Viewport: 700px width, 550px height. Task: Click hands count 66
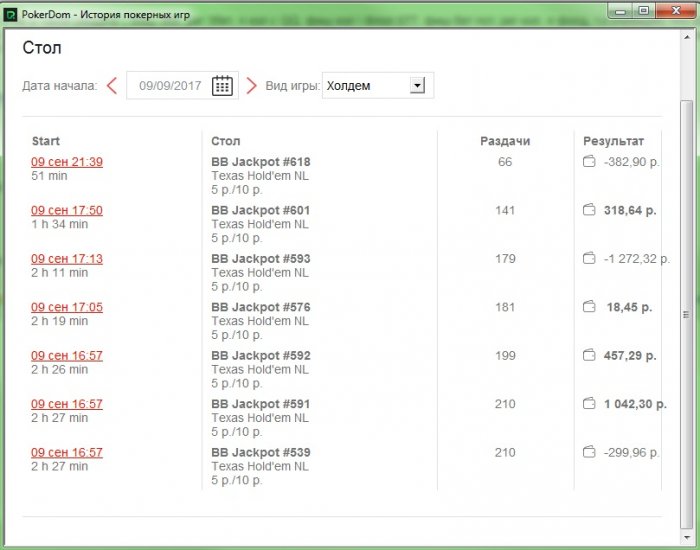pos(505,162)
